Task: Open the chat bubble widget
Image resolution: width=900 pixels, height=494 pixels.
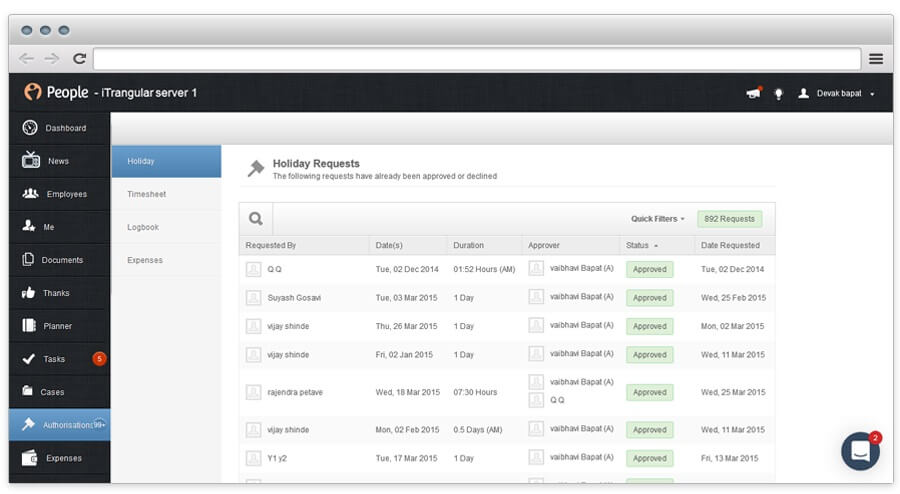Action: tap(860, 452)
